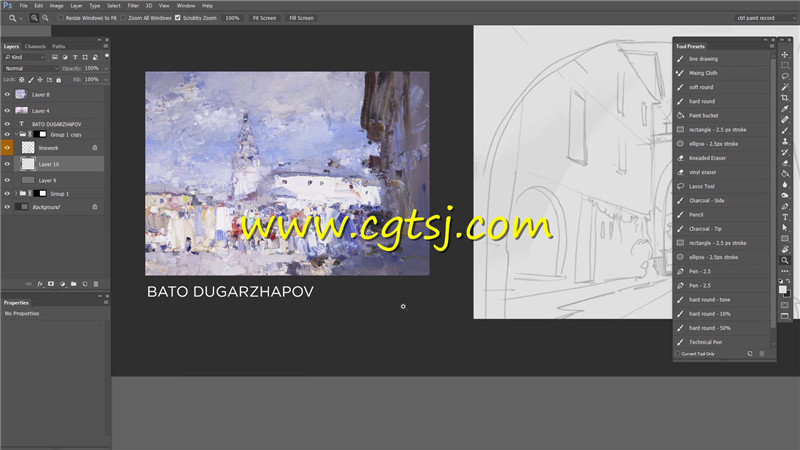
Task: Open the Kind filter dropdown in Layers
Action: pyautogui.click(x=24, y=57)
